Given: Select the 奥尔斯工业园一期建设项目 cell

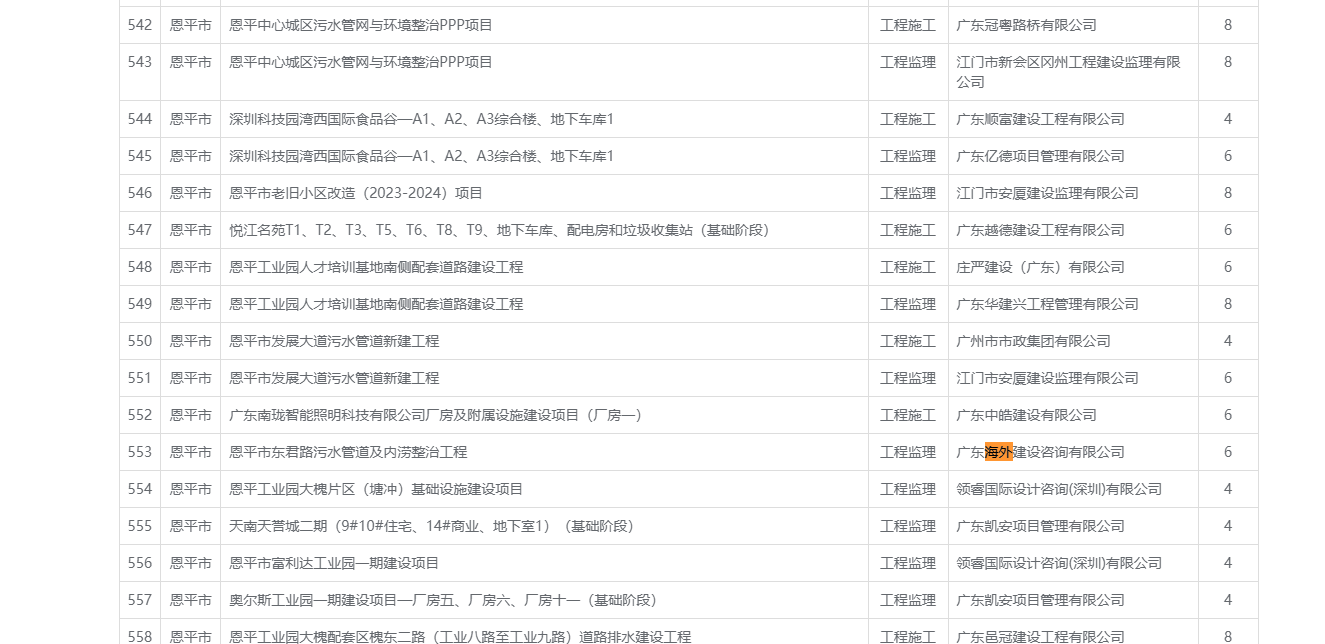Looking at the screenshot, I should [443, 600].
